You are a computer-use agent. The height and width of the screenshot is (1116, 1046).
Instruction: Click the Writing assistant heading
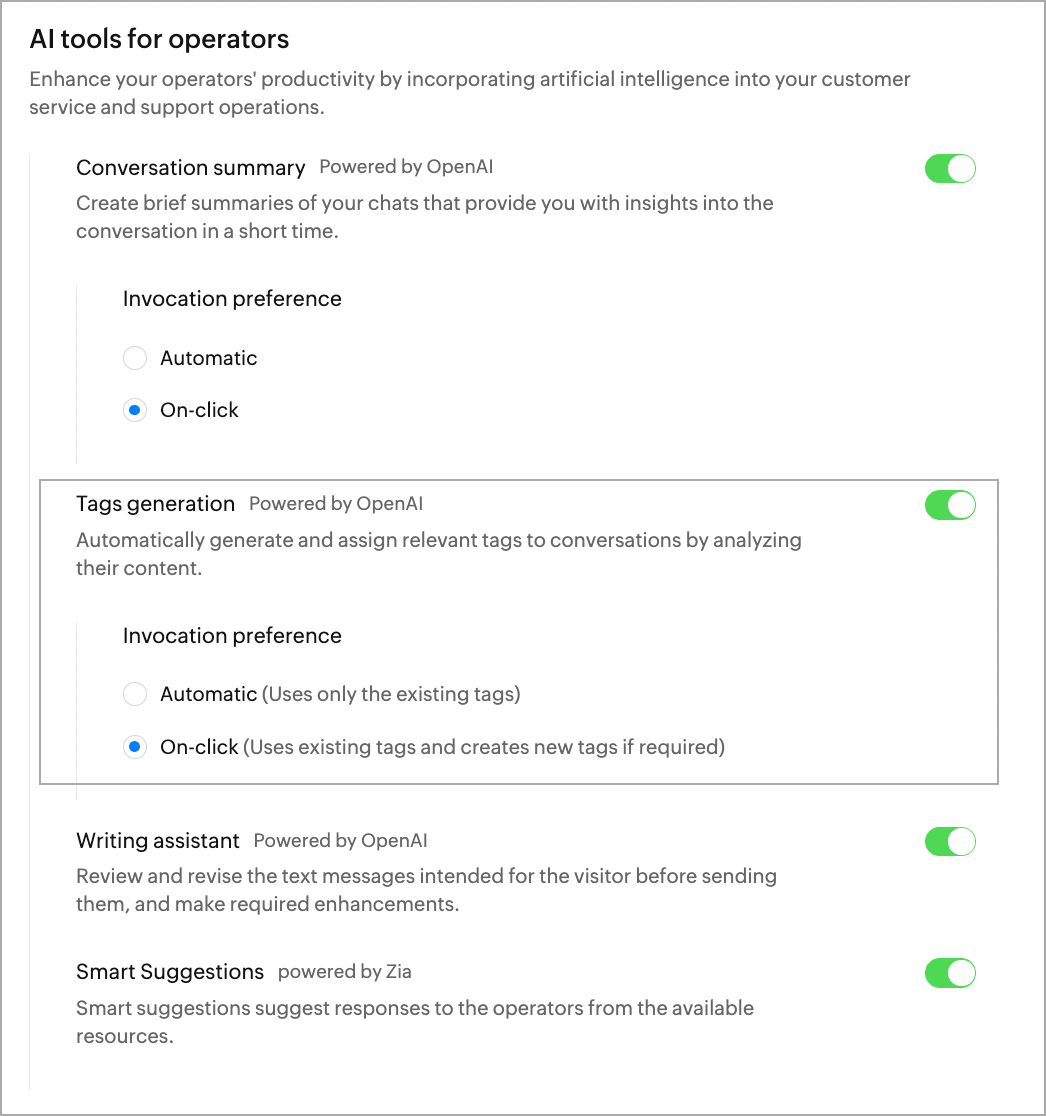click(158, 841)
